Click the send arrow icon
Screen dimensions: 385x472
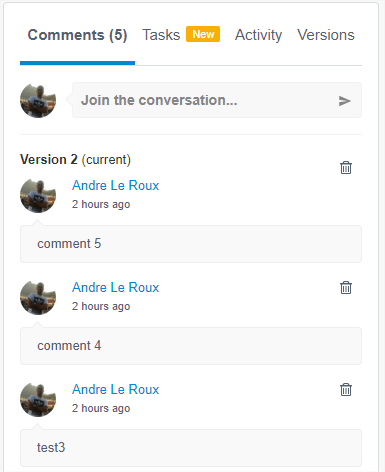click(x=344, y=101)
